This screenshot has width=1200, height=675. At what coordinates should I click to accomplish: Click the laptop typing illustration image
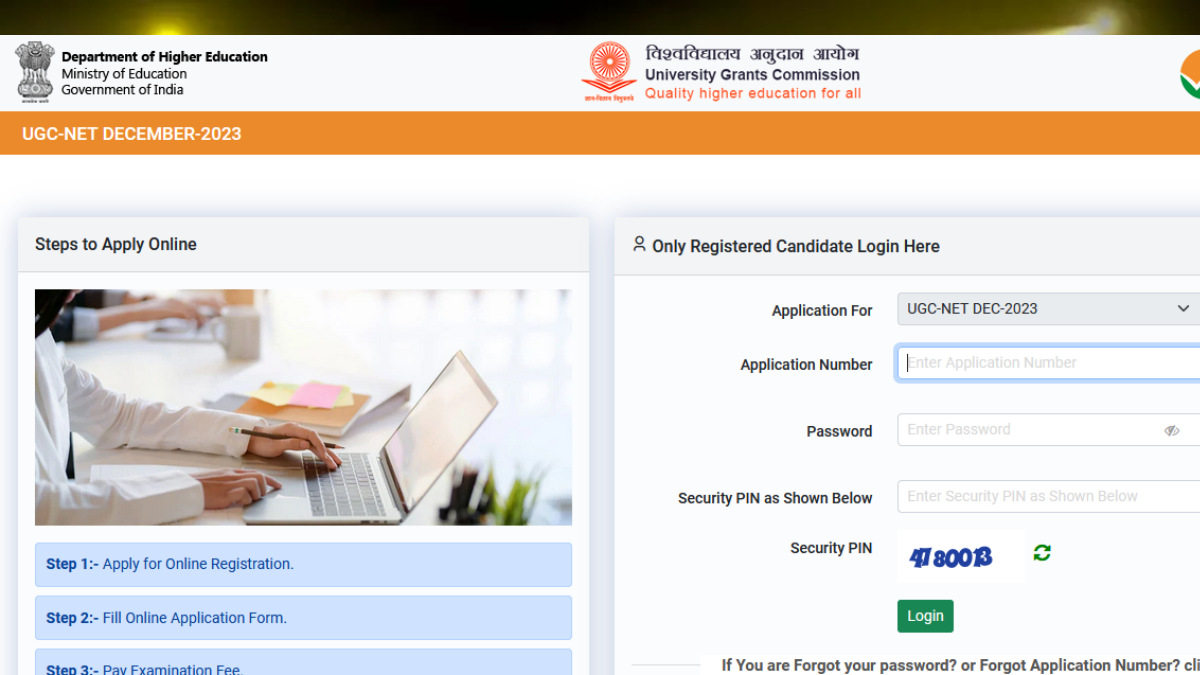coord(303,407)
